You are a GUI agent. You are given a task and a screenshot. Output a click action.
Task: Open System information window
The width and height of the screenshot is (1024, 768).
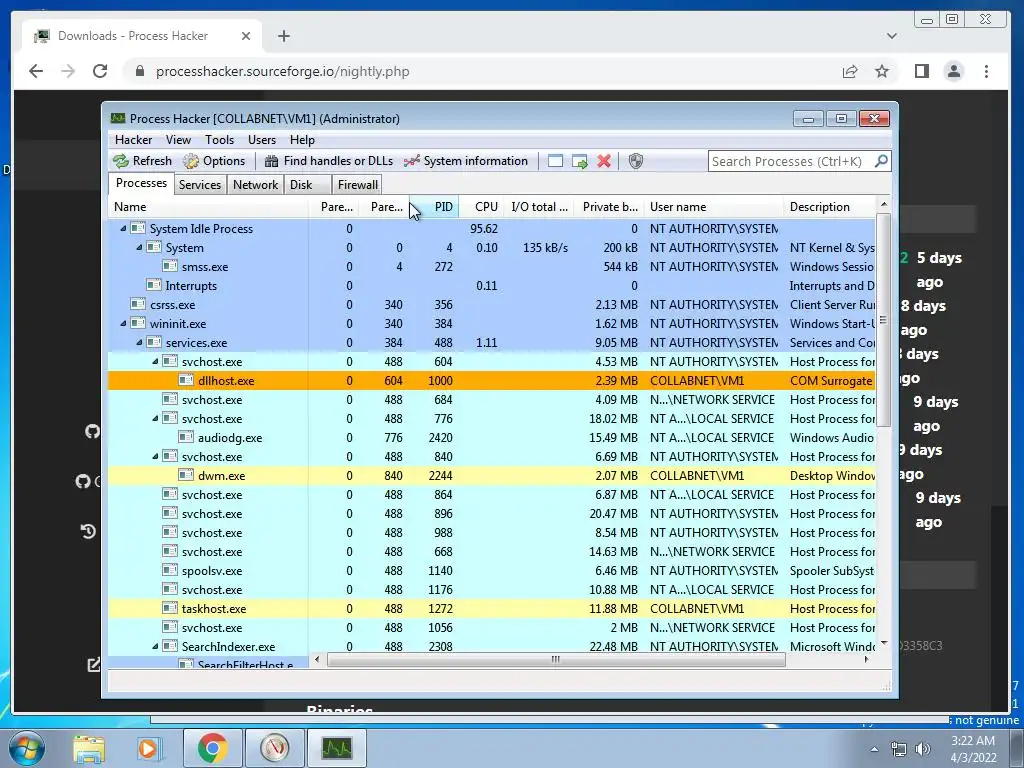(x=466, y=161)
